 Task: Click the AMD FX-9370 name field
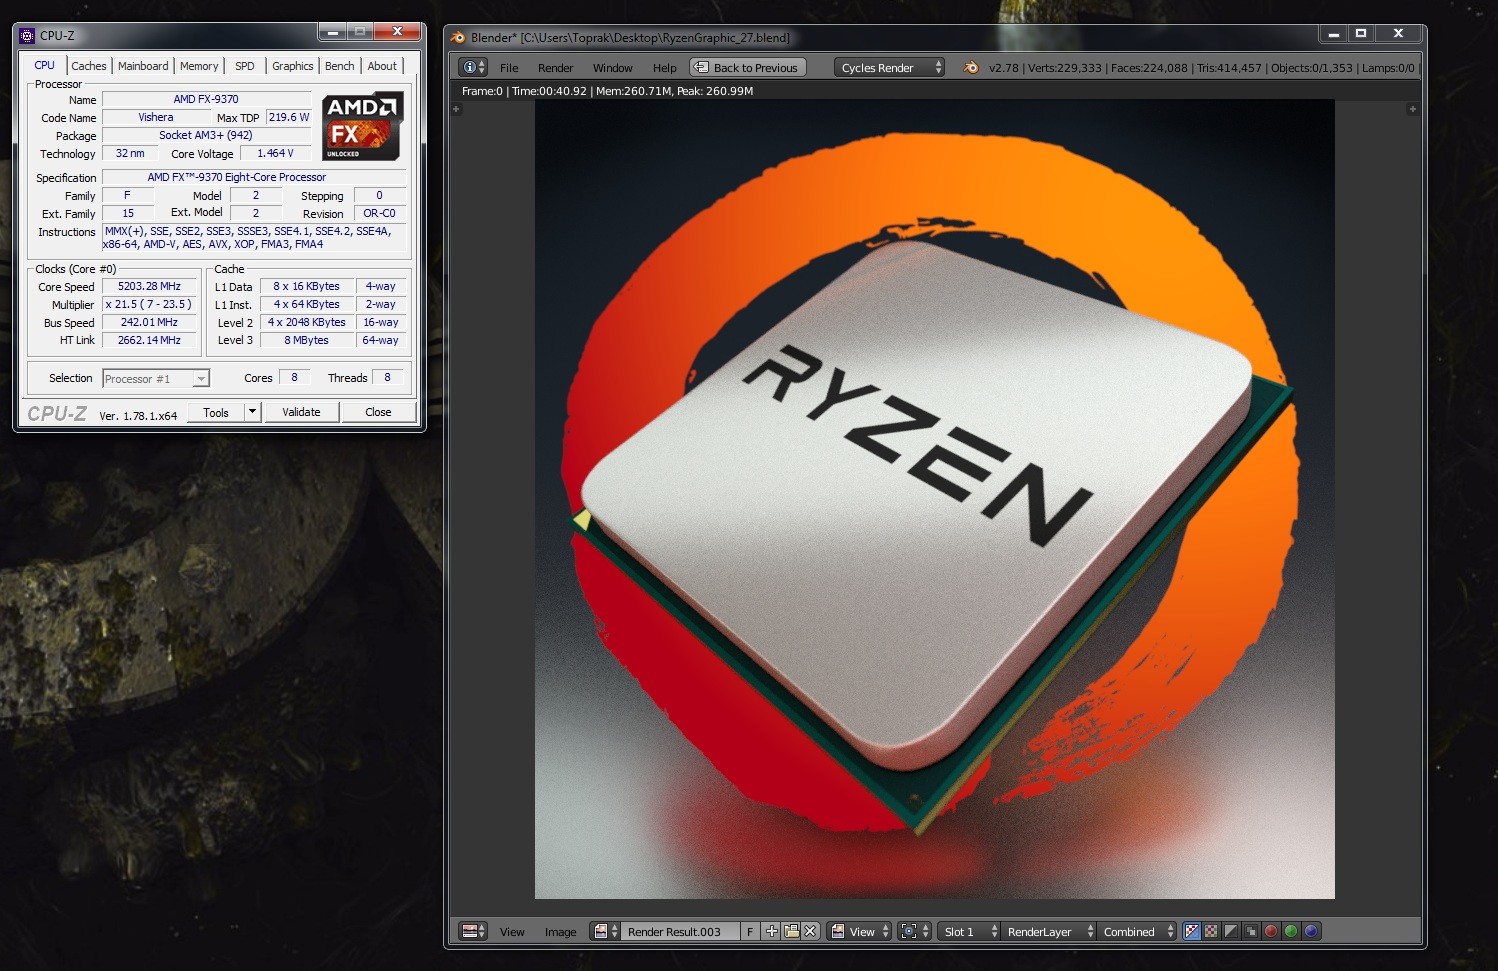pos(206,99)
